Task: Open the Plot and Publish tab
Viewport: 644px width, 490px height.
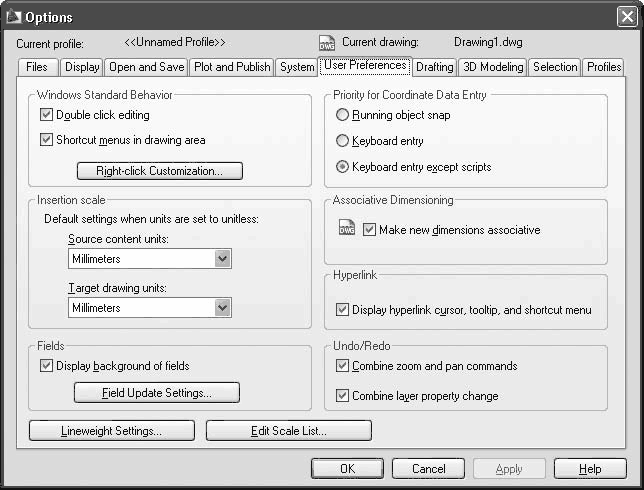Action: coord(231,67)
